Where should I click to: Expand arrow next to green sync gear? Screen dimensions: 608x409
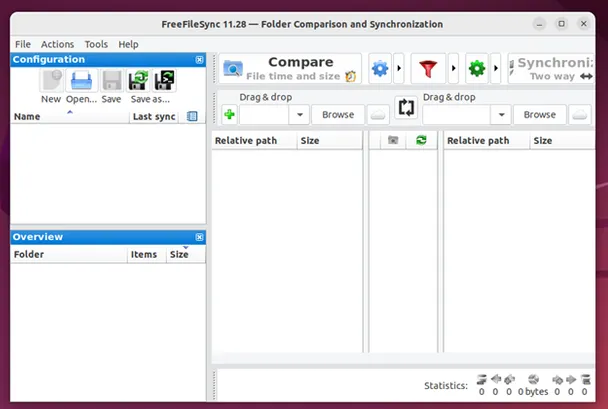tap(496, 69)
